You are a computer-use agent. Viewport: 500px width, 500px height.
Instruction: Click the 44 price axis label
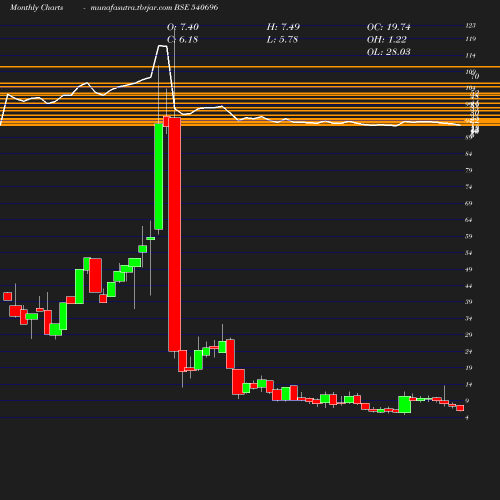click(x=469, y=286)
